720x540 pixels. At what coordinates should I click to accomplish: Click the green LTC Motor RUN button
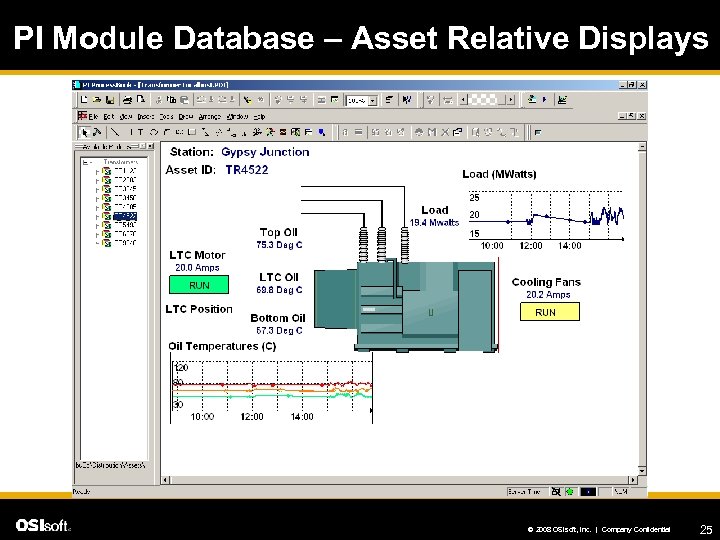199,285
